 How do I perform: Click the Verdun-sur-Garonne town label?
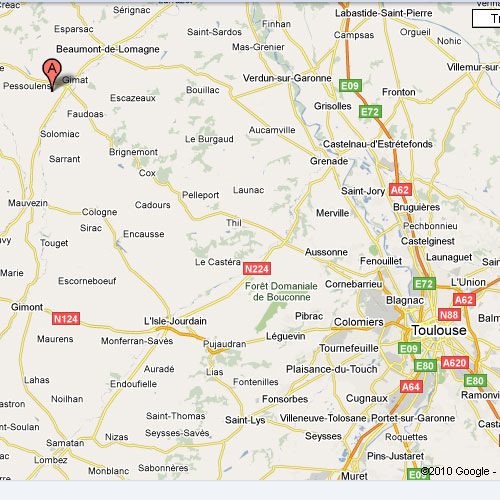(x=287, y=78)
